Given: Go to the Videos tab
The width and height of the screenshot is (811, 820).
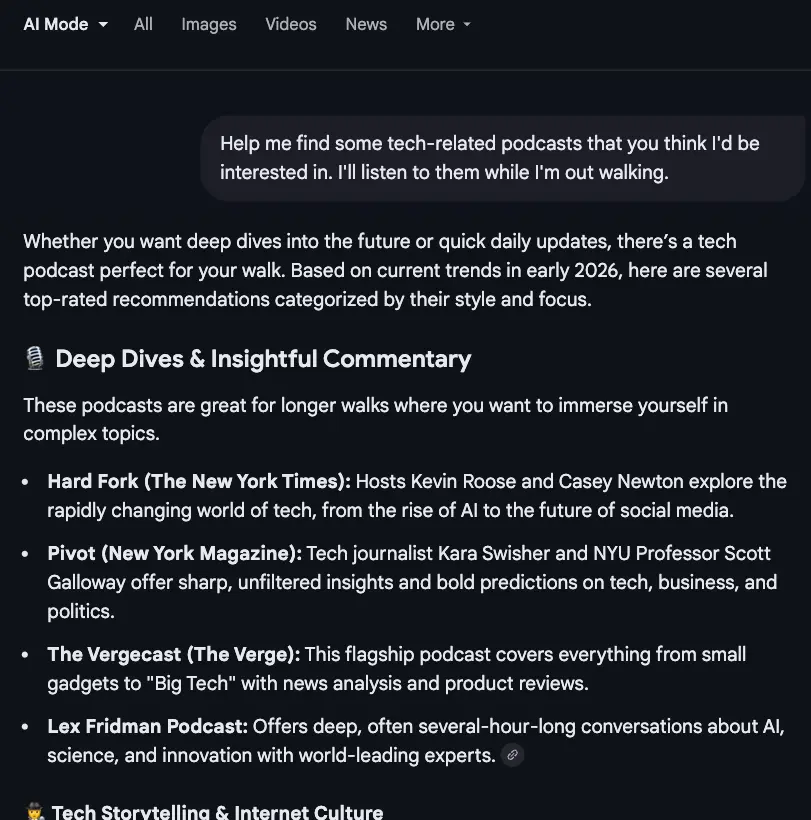Looking at the screenshot, I should [x=291, y=24].
